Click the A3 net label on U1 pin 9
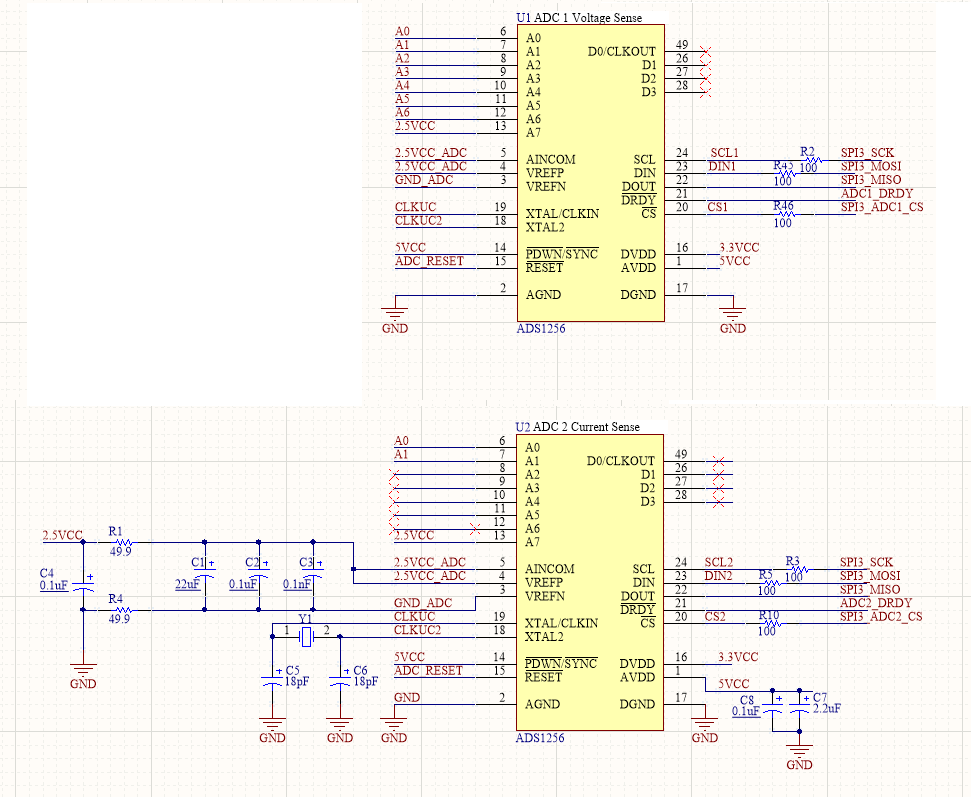This screenshot has width=971, height=797. [403, 72]
